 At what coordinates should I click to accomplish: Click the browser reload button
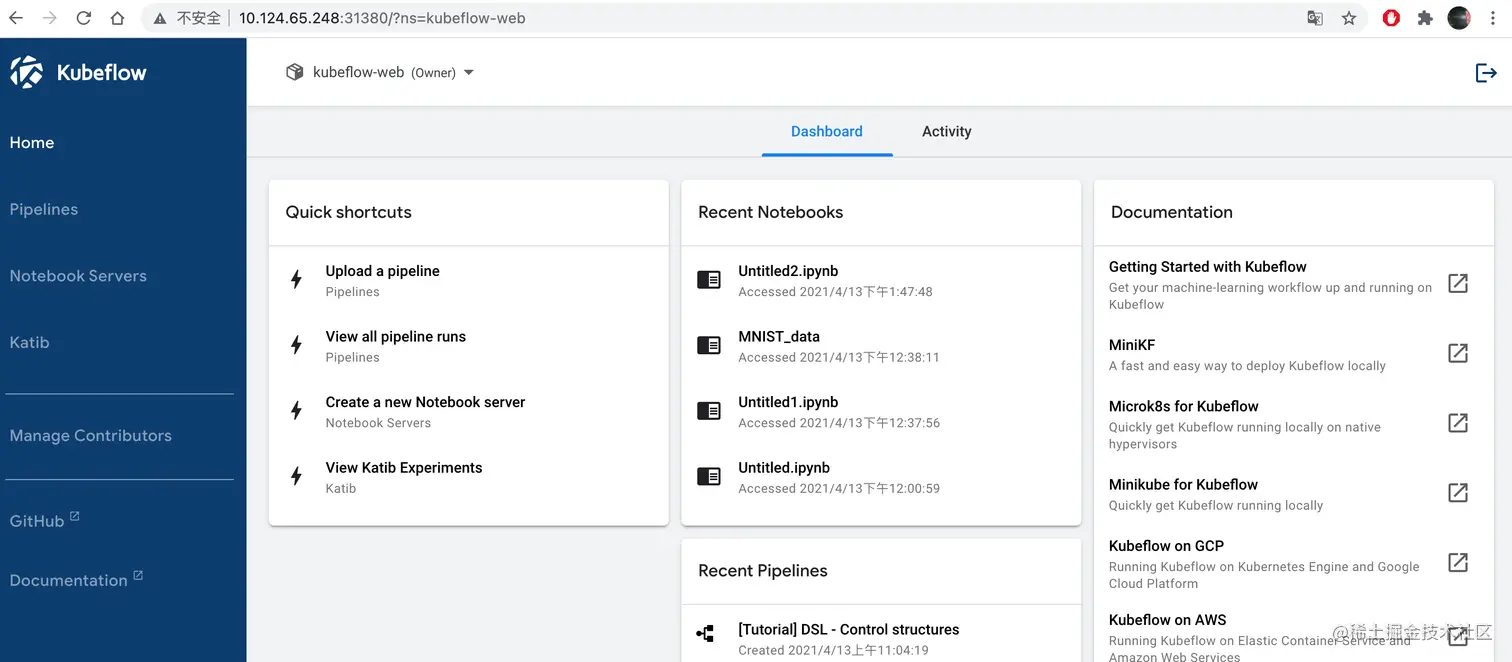(x=83, y=18)
